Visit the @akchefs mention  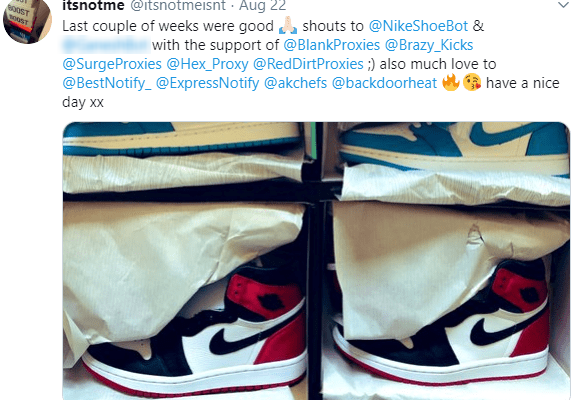coord(295,83)
